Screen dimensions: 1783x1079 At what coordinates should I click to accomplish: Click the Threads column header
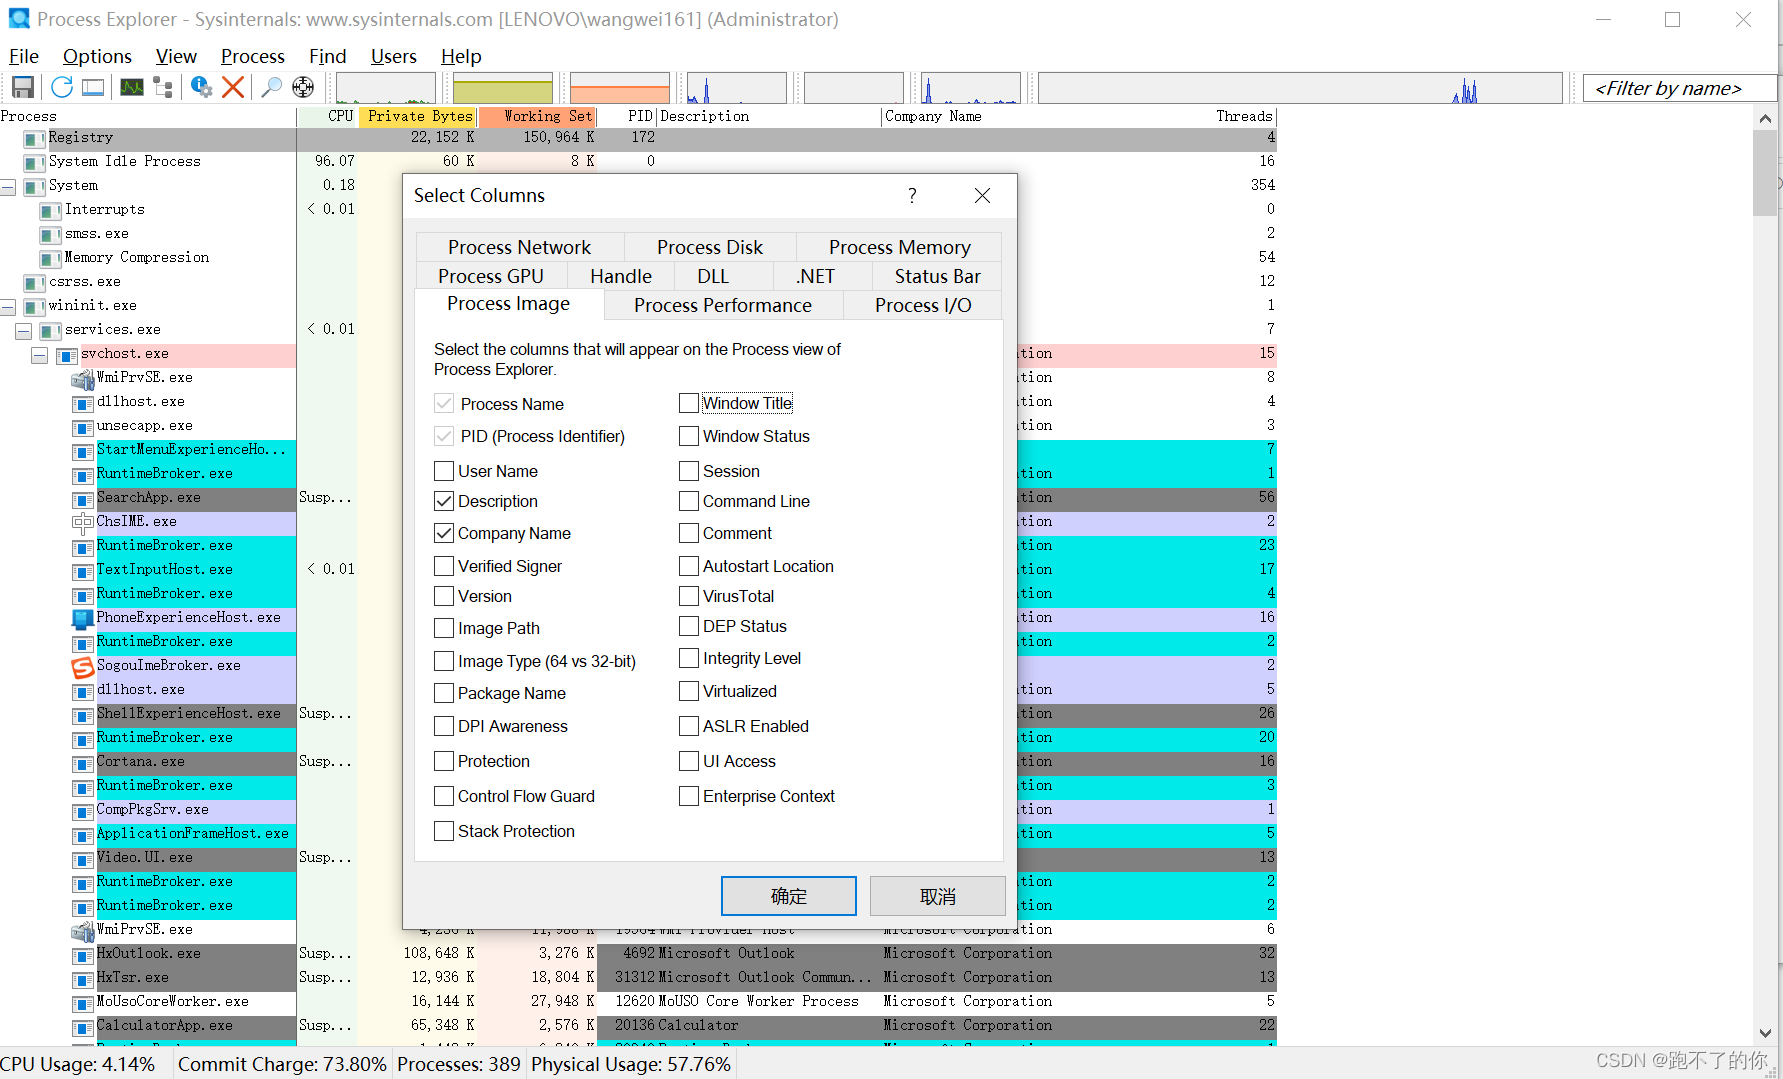point(1243,116)
